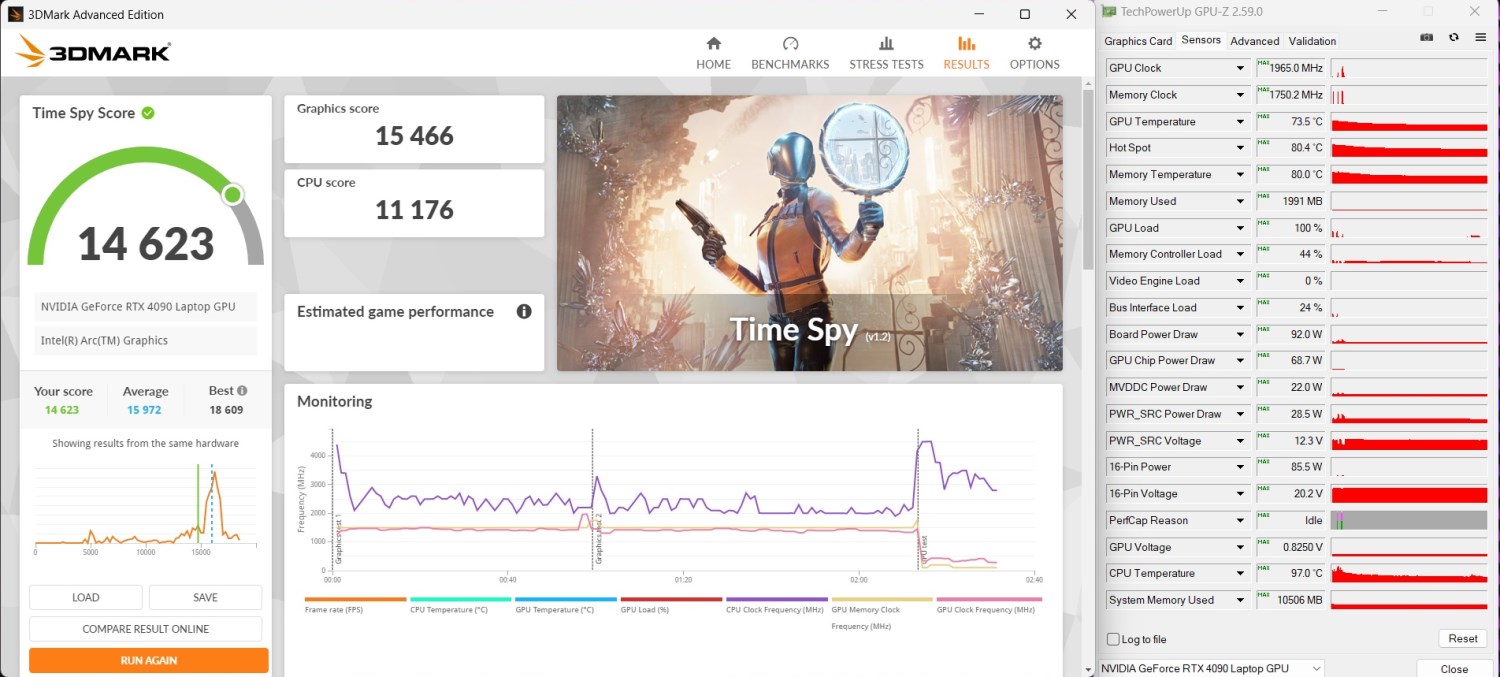Screen dimensions: 1500x677
Task: Click the LOAD button
Action: point(85,597)
